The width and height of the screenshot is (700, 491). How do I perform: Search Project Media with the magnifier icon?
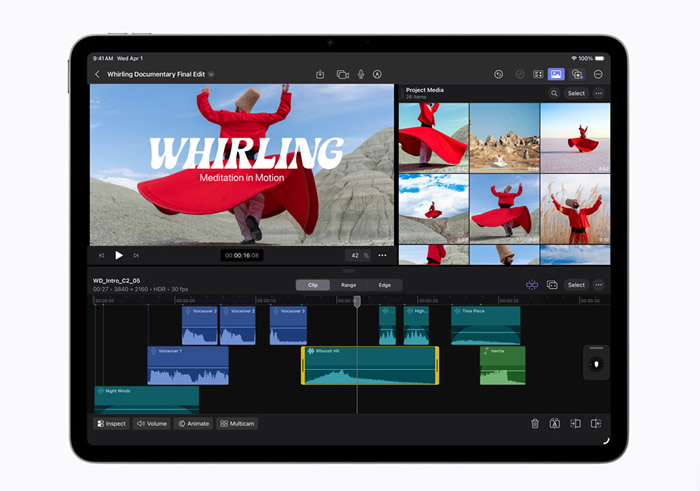coord(554,93)
